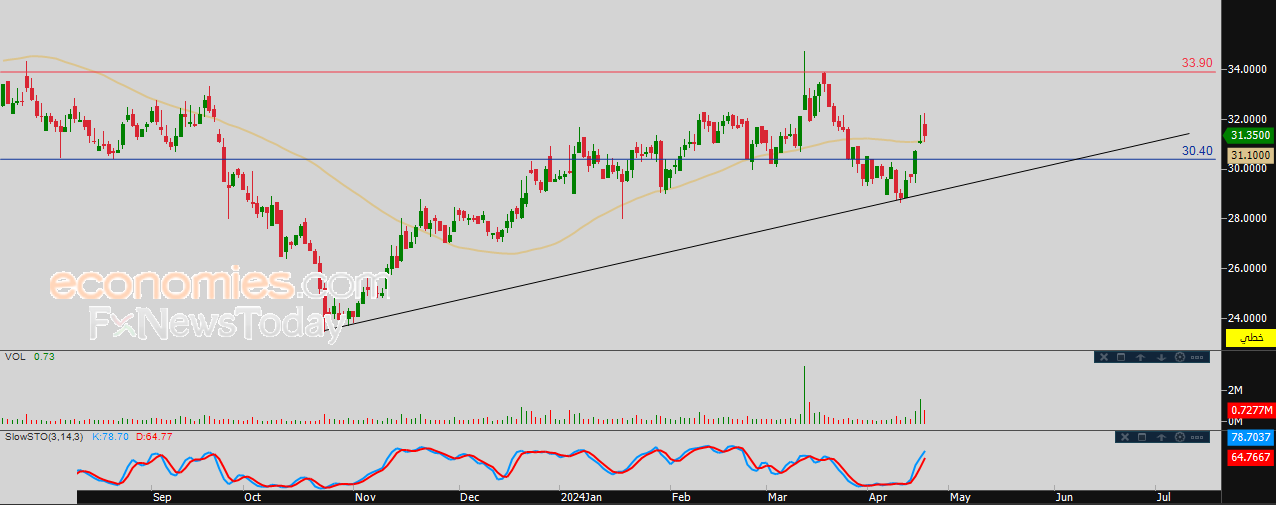
Task: Open more options for VOL panel
Action: click(x=1197, y=357)
